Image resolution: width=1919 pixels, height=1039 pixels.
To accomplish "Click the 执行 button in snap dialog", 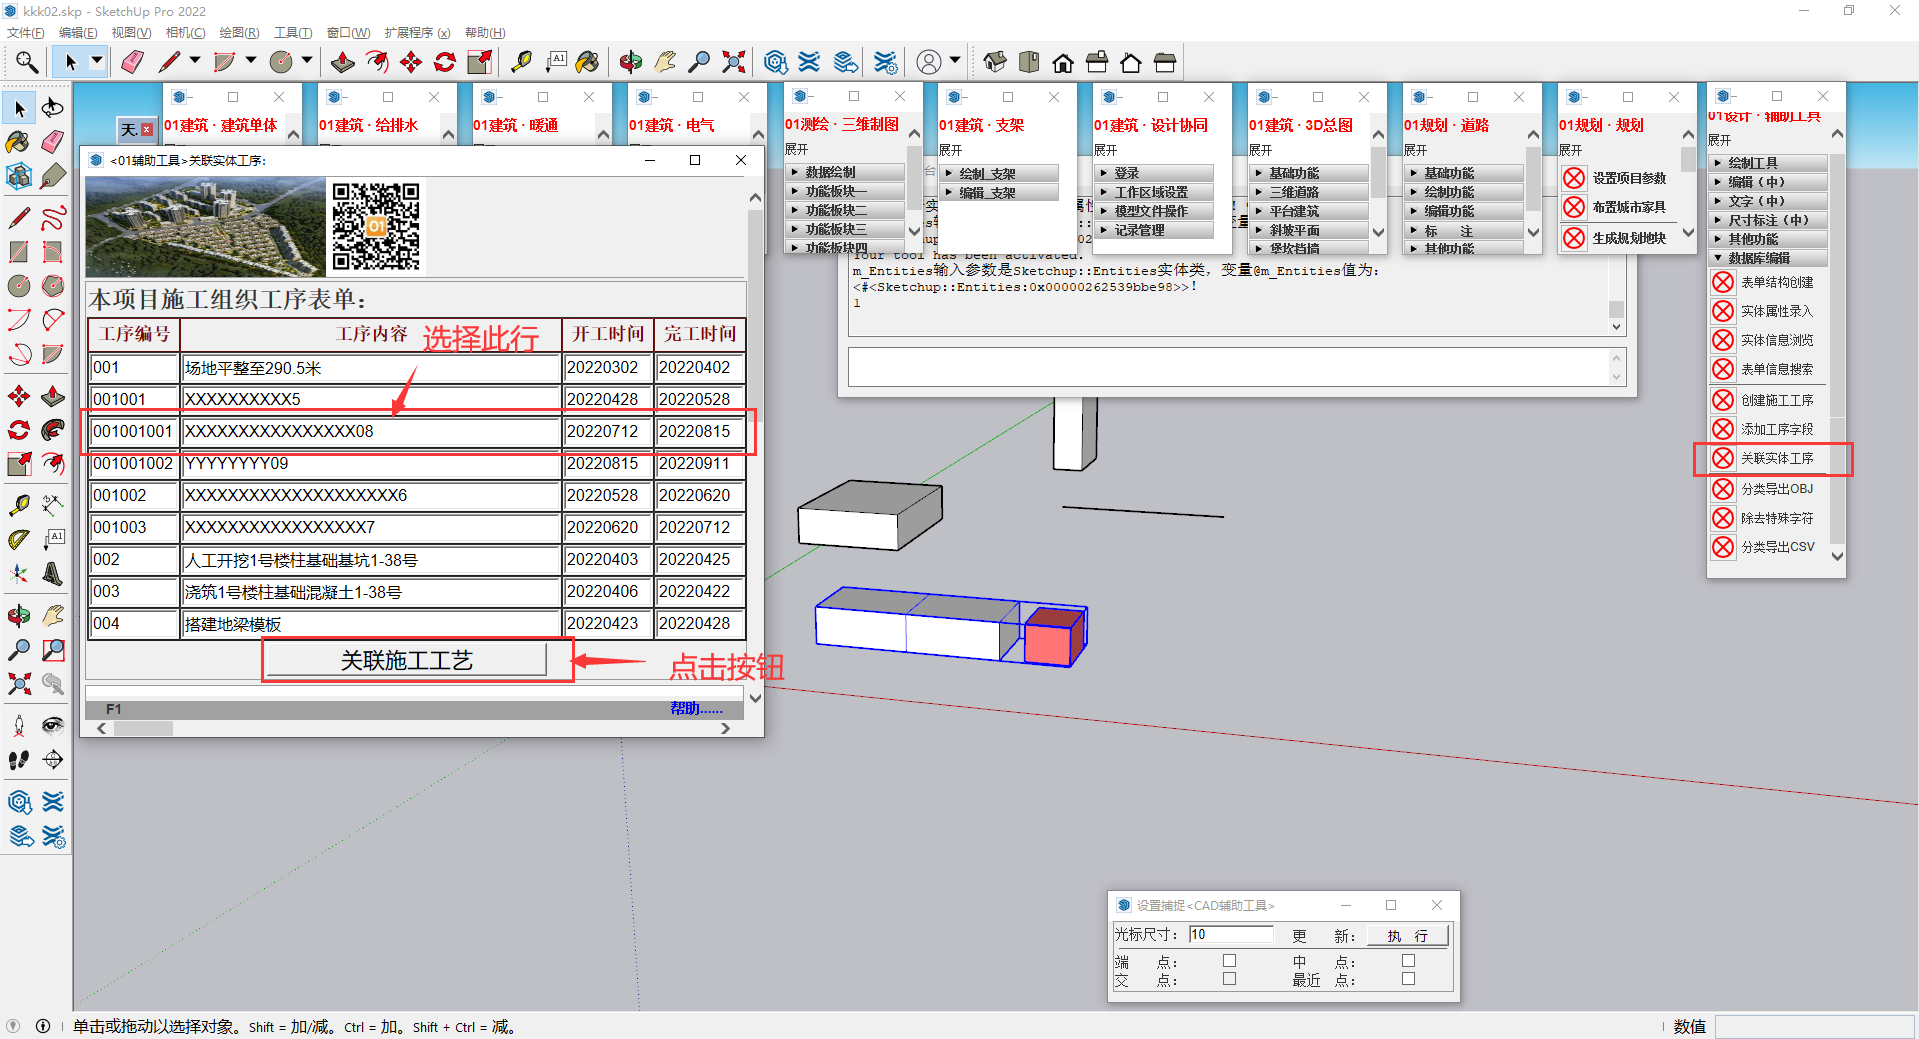I will point(1408,936).
